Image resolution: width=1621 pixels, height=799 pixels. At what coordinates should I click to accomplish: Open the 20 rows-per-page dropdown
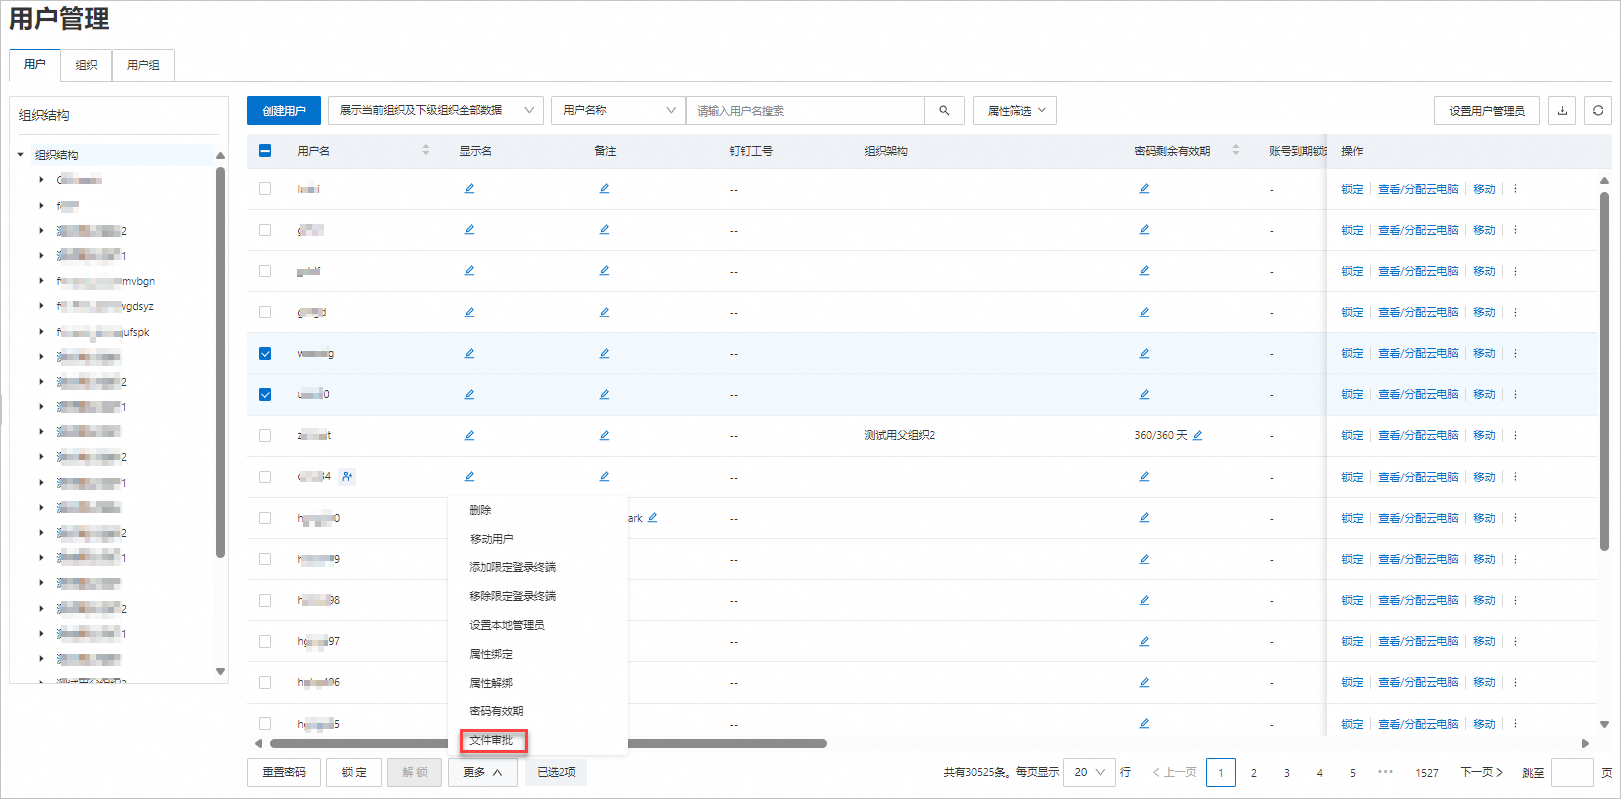click(x=1089, y=772)
